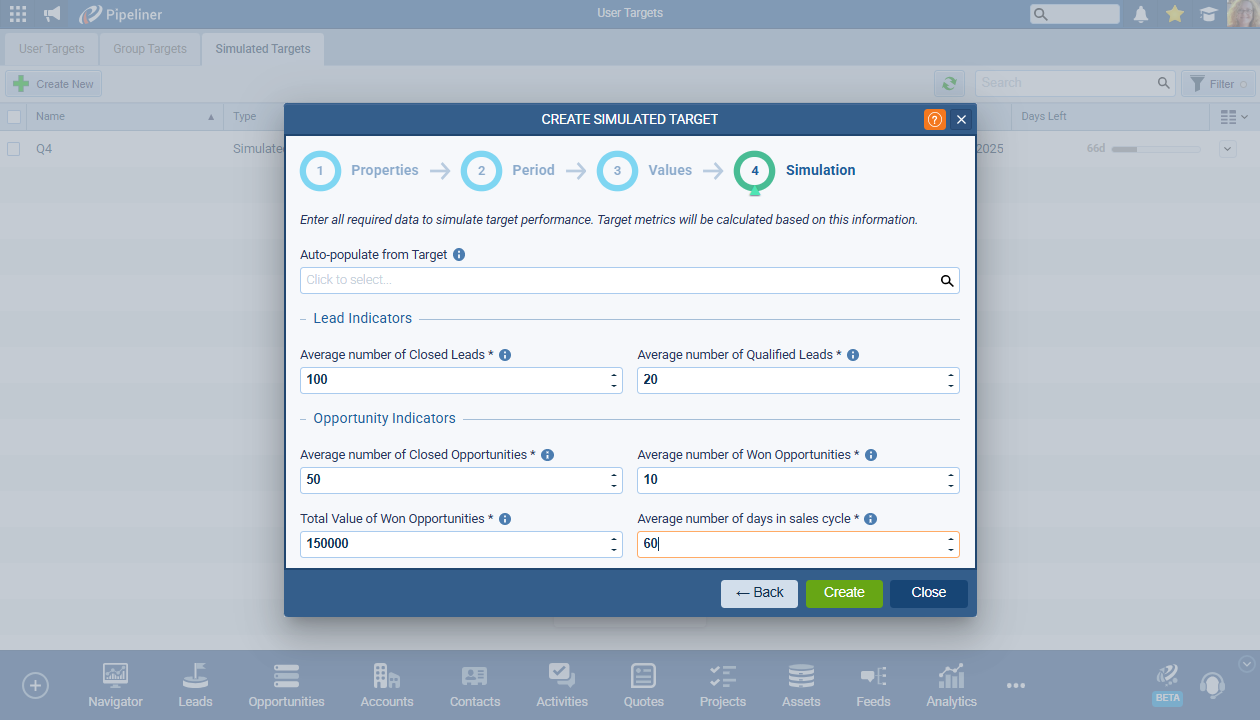Image resolution: width=1260 pixels, height=720 pixels.
Task: Open Analytics from the bottom bar
Action: click(x=951, y=686)
